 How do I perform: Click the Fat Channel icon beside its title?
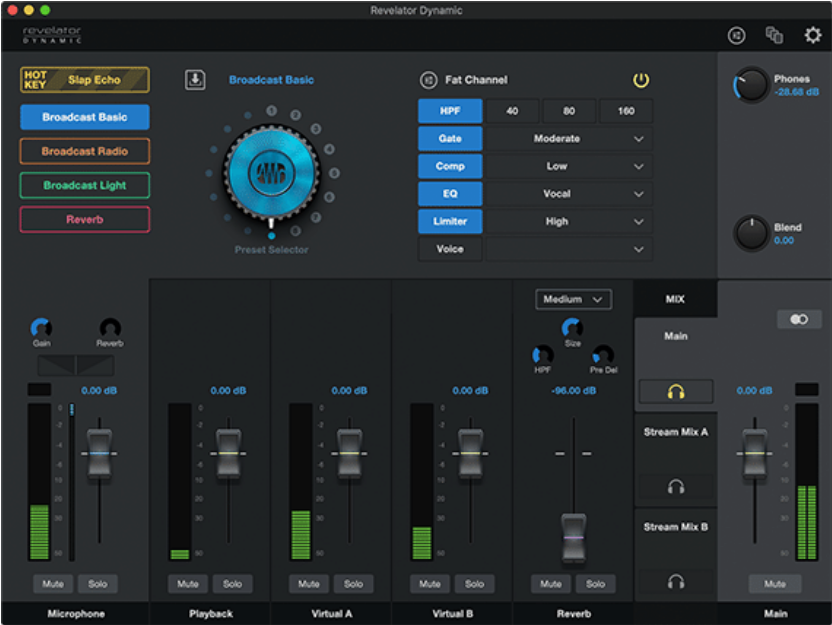428,80
